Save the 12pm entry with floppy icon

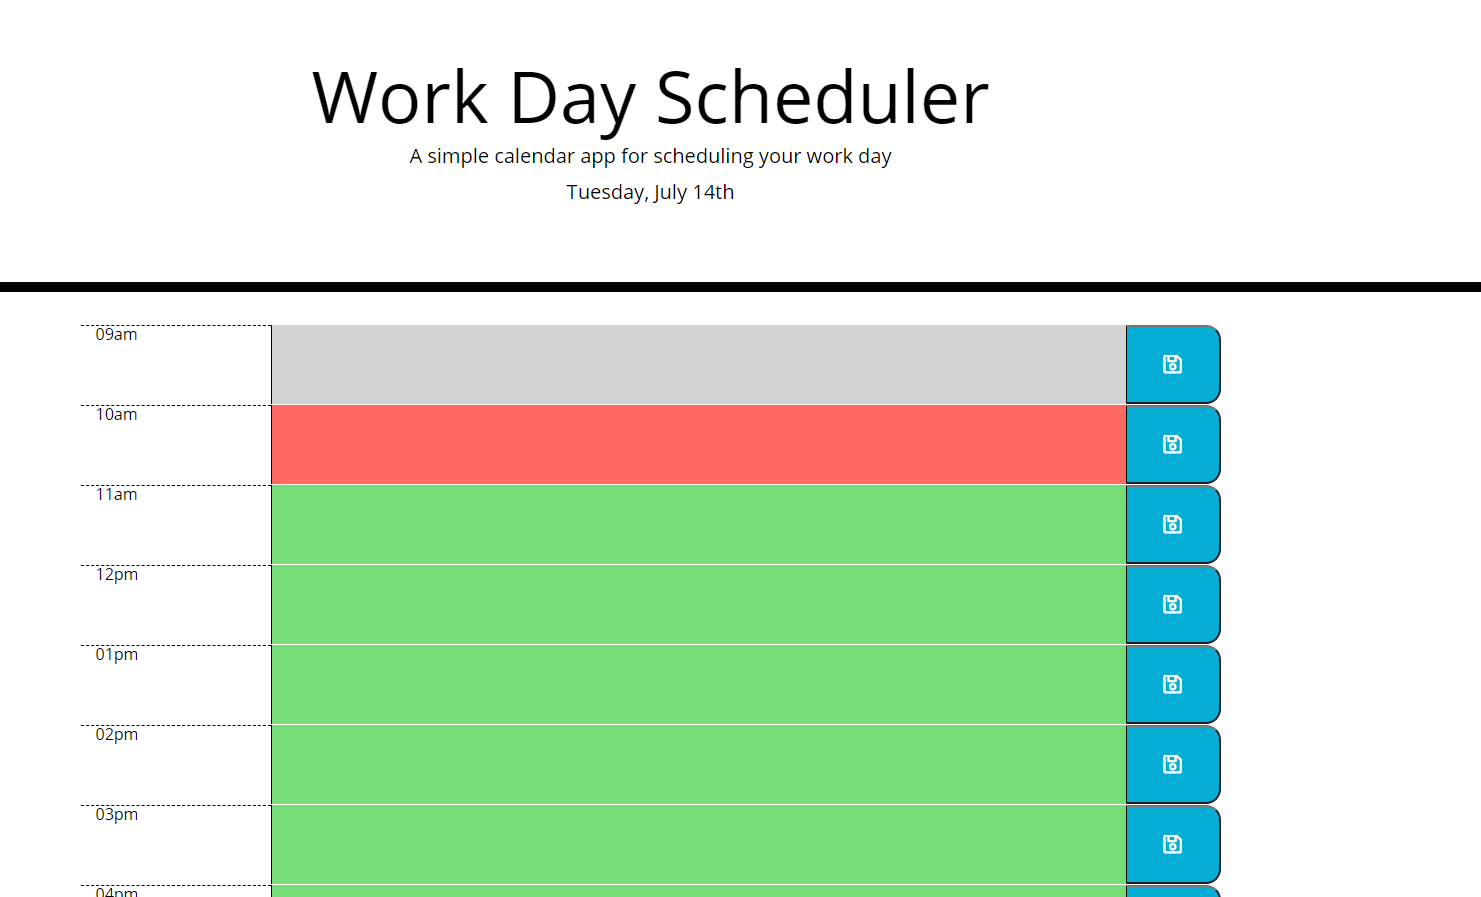point(1173,605)
